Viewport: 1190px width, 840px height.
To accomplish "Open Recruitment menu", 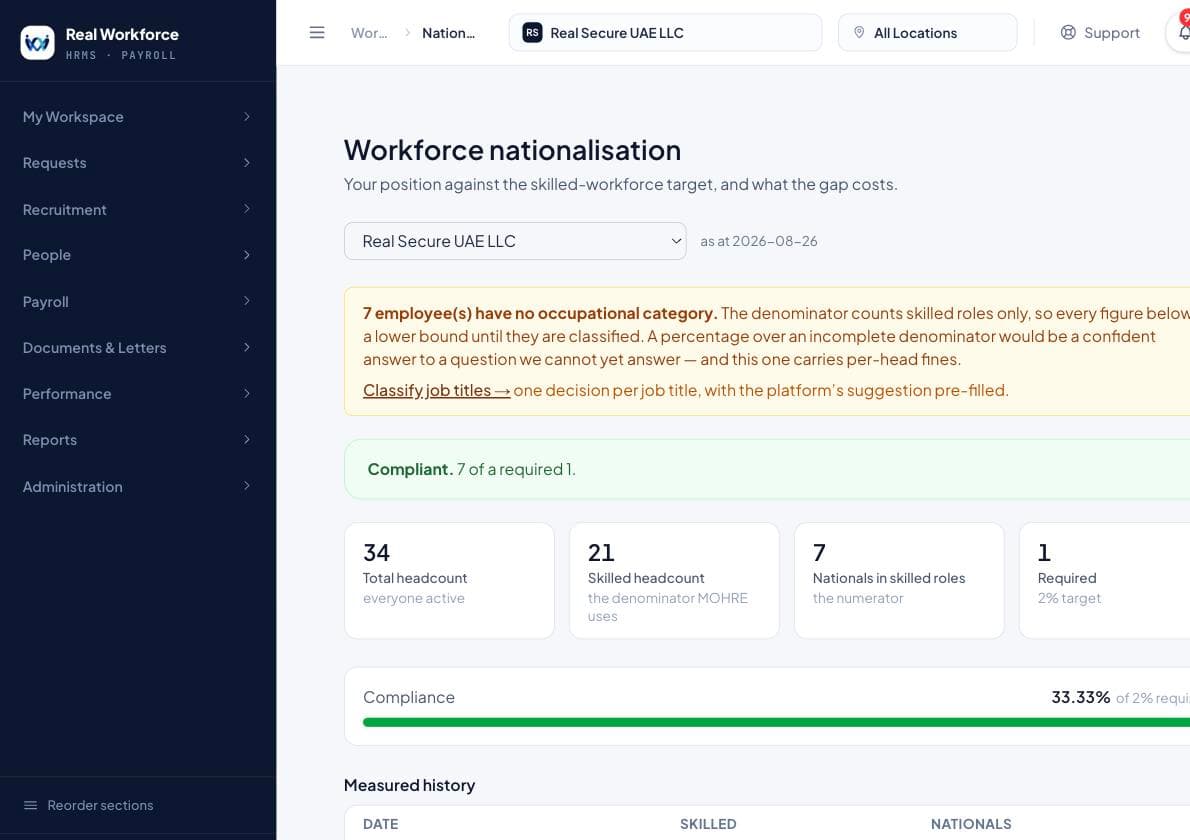I will click(x=137, y=209).
